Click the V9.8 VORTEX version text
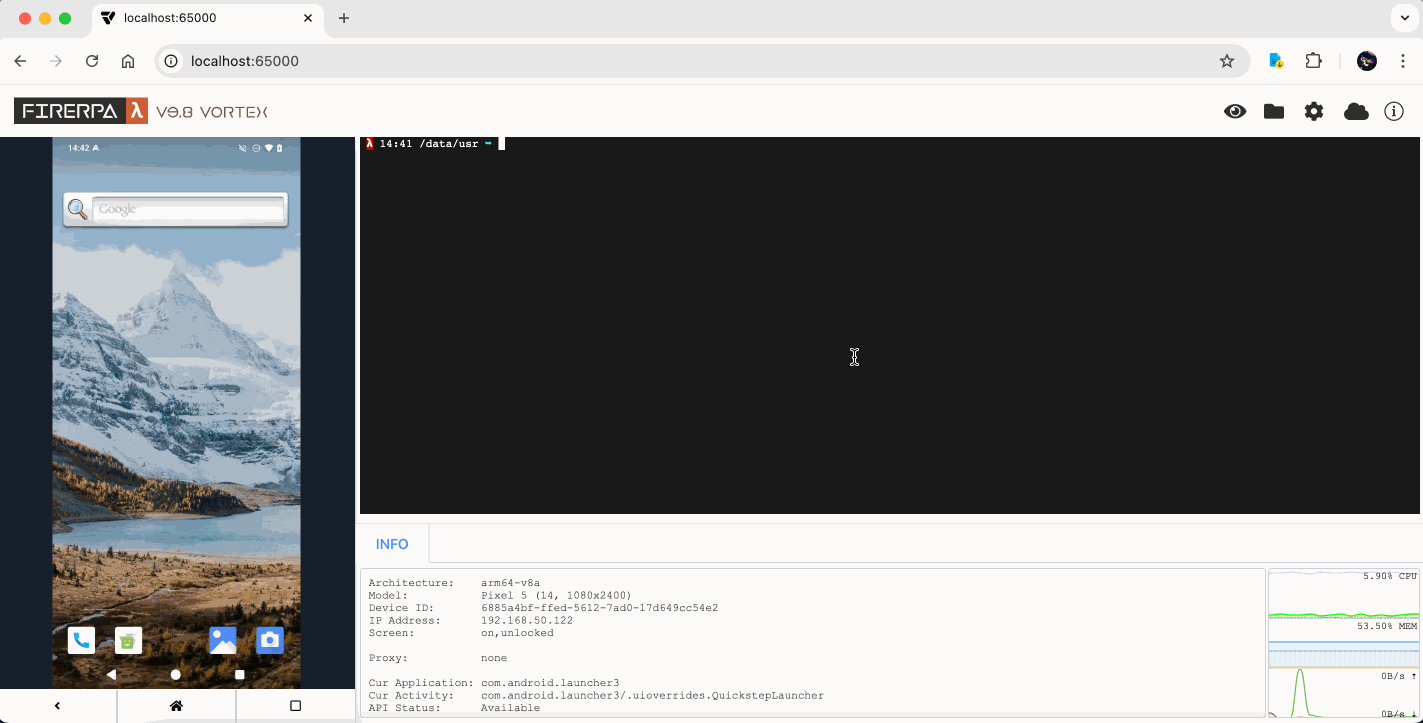Viewport: 1423px width, 723px height. (212, 112)
